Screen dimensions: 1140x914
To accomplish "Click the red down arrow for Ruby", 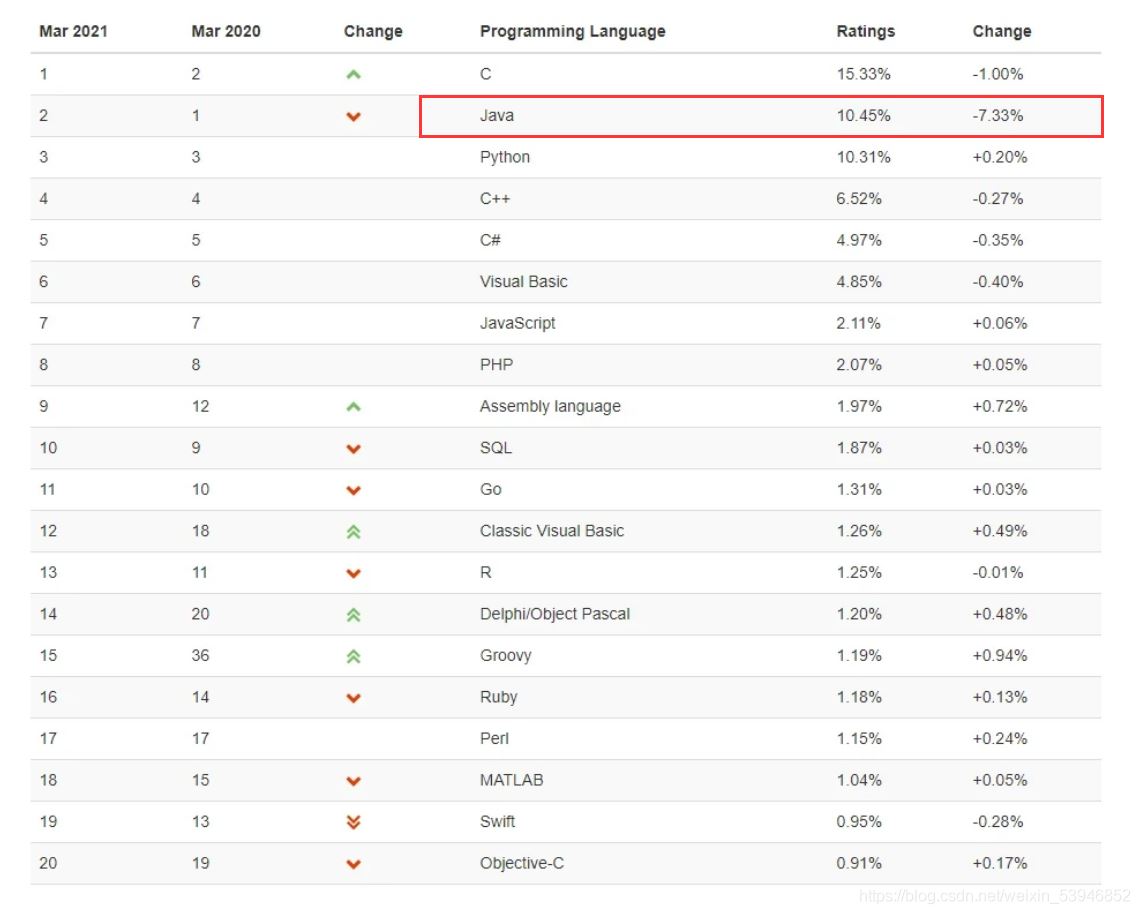I will point(353,698).
